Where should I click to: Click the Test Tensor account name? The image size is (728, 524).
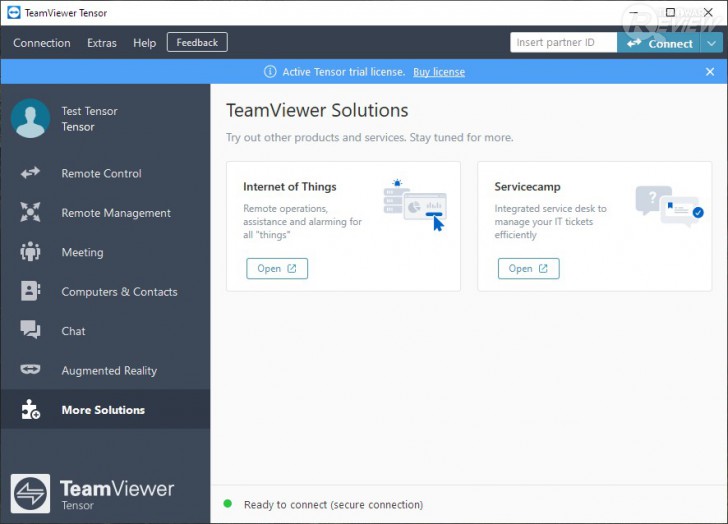[x=90, y=111]
